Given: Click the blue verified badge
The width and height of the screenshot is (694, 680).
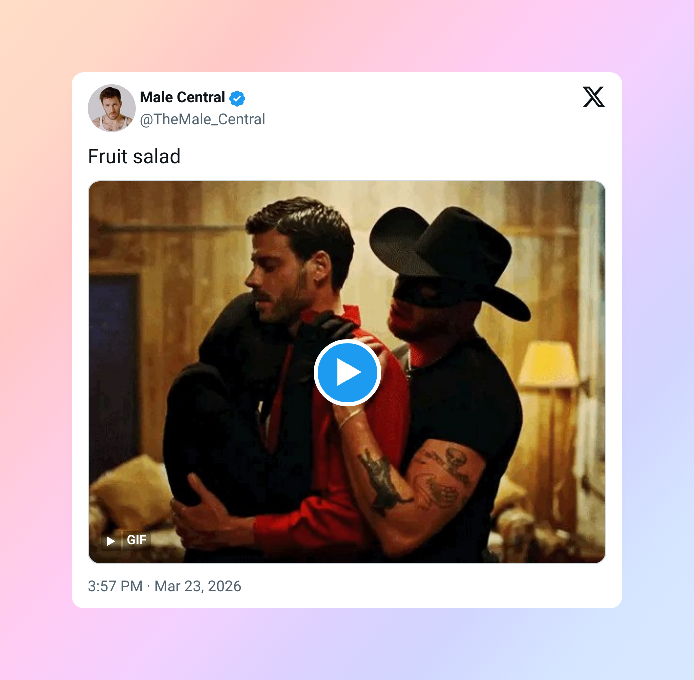Looking at the screenshot, I should 237,98.
